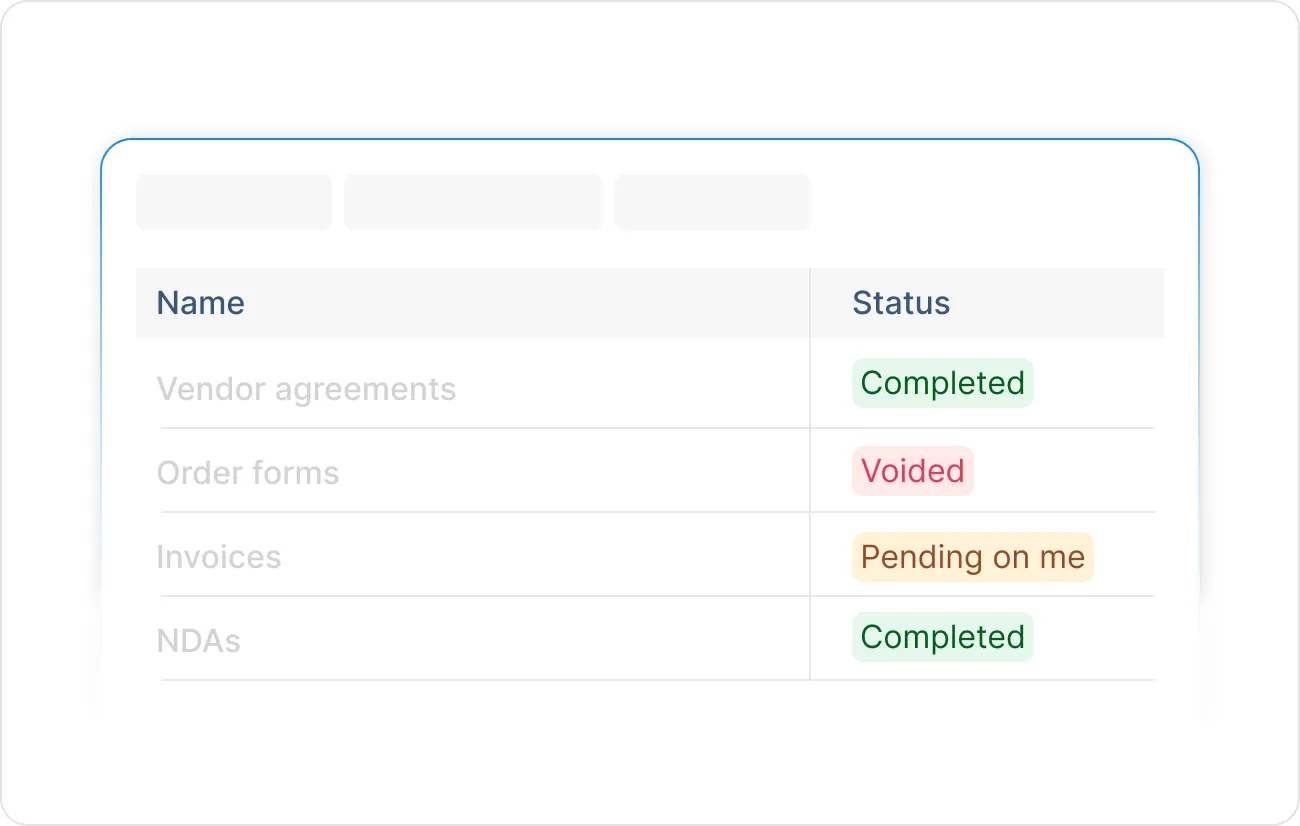Click the Vendor agreements name text

(x=306, y=388)
